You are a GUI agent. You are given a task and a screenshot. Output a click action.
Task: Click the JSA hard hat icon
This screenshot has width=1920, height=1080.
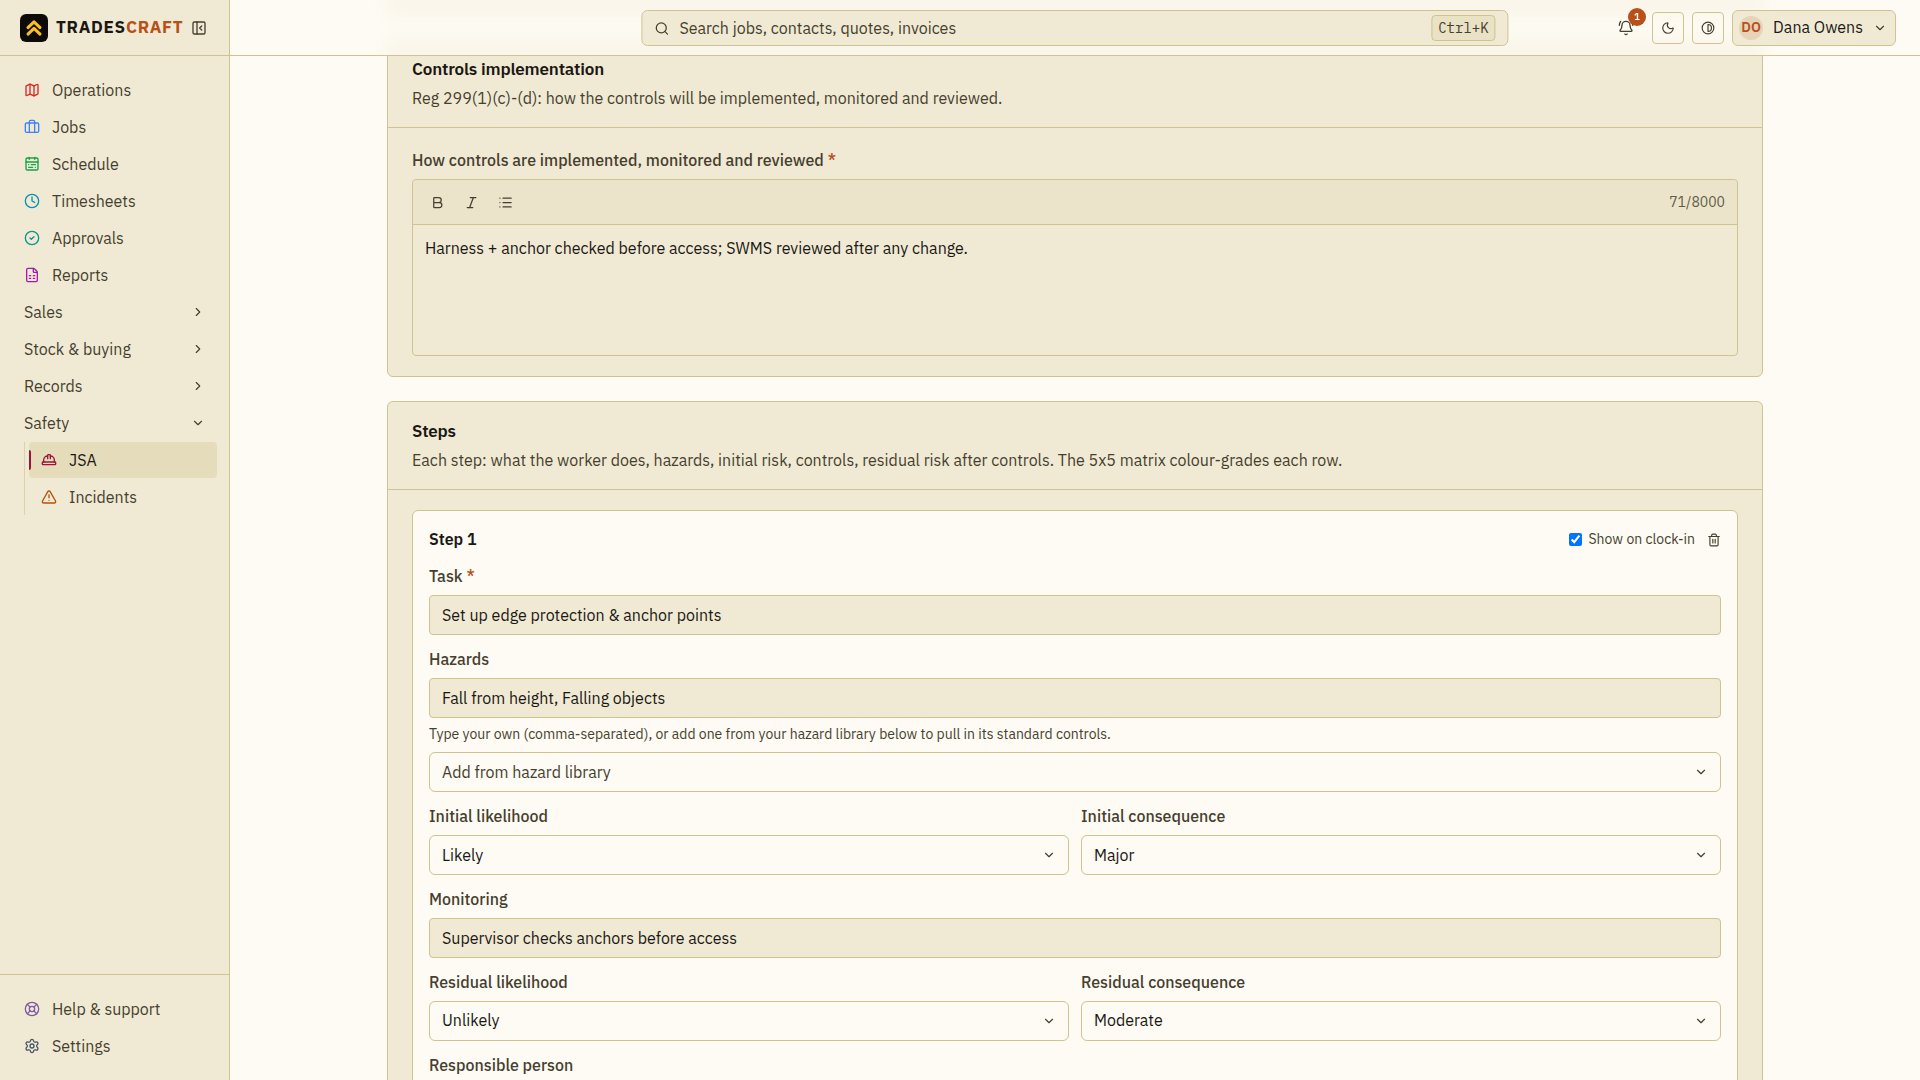pos(49,460)
